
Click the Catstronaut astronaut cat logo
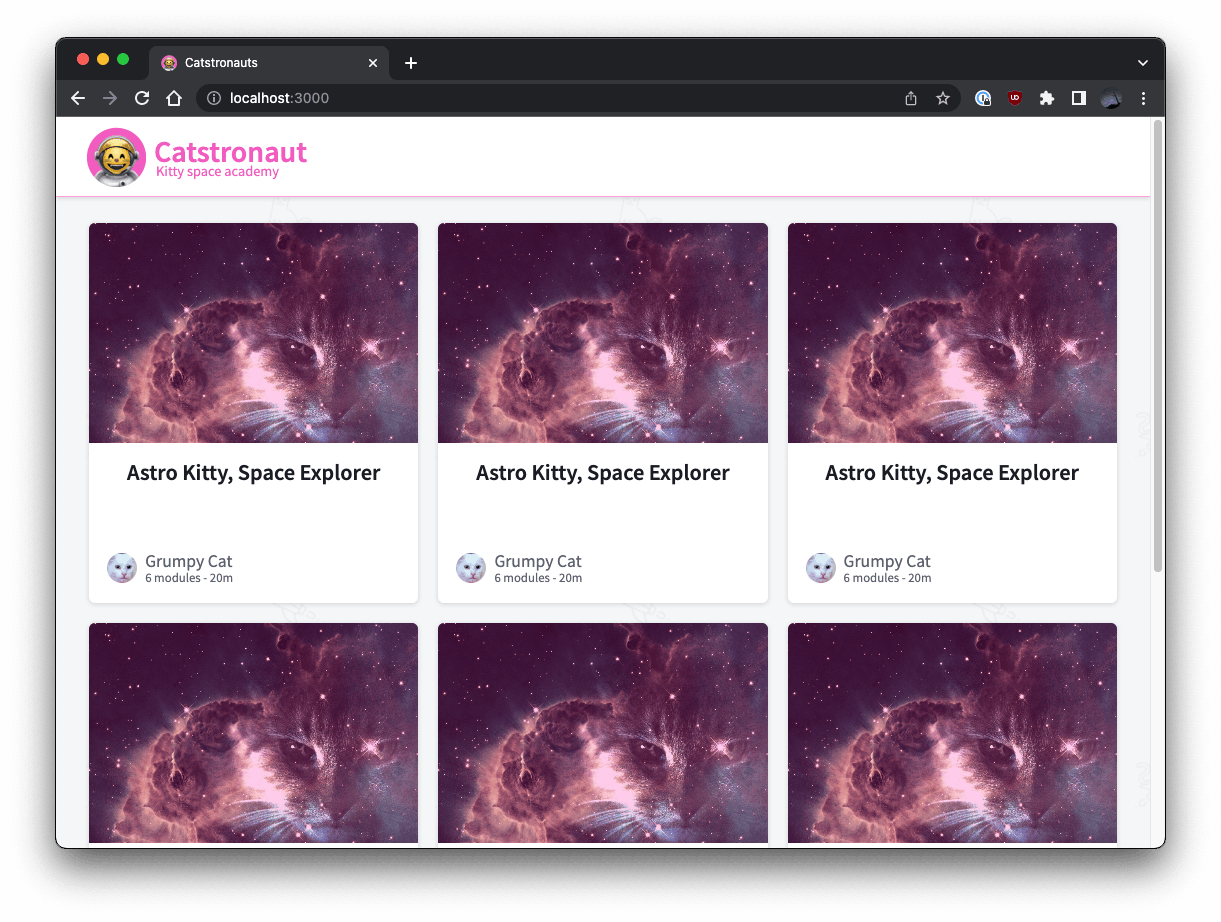coord(117,157)
